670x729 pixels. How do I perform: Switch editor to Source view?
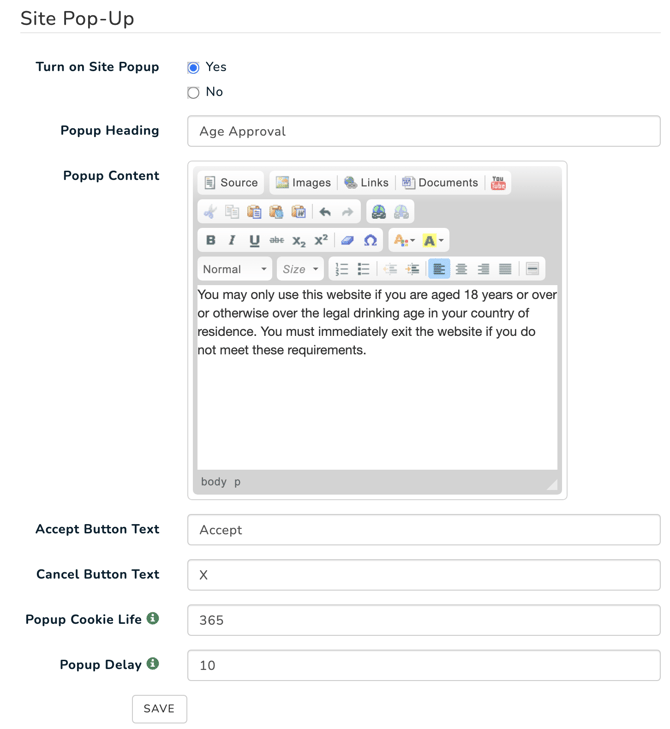[231, 183]
